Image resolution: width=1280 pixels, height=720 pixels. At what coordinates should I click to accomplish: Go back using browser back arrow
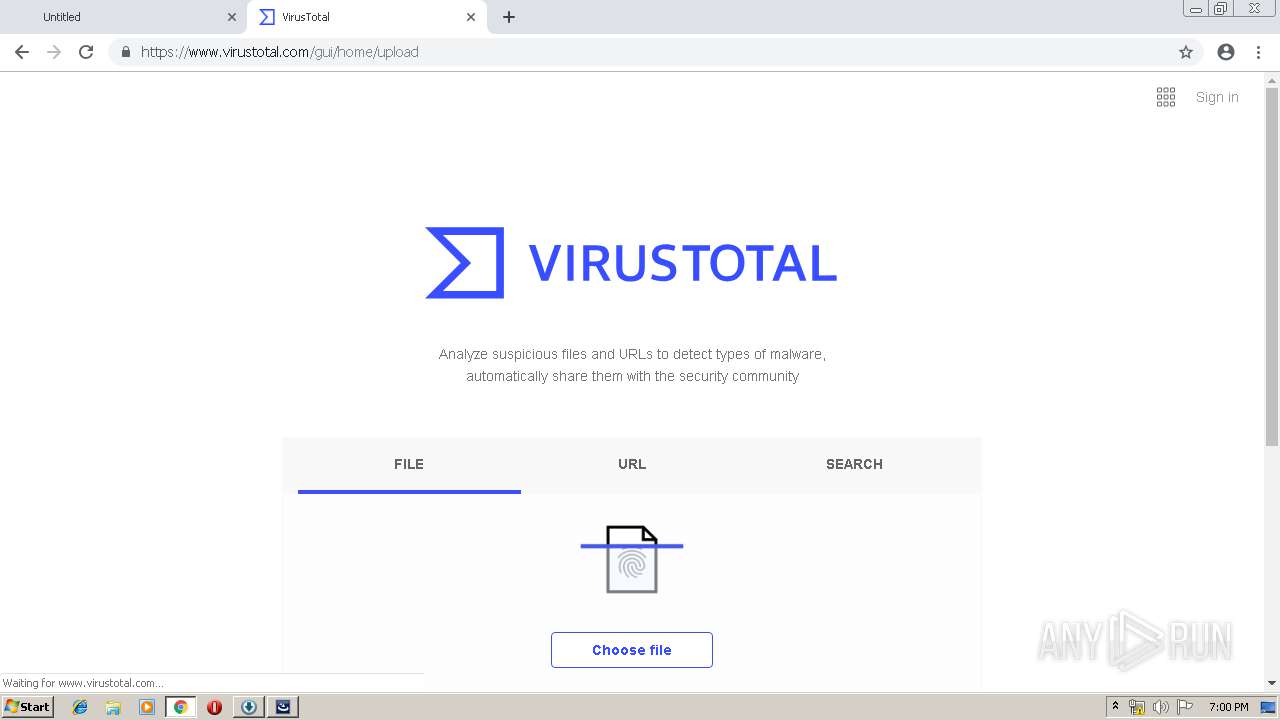pos(22,52)
